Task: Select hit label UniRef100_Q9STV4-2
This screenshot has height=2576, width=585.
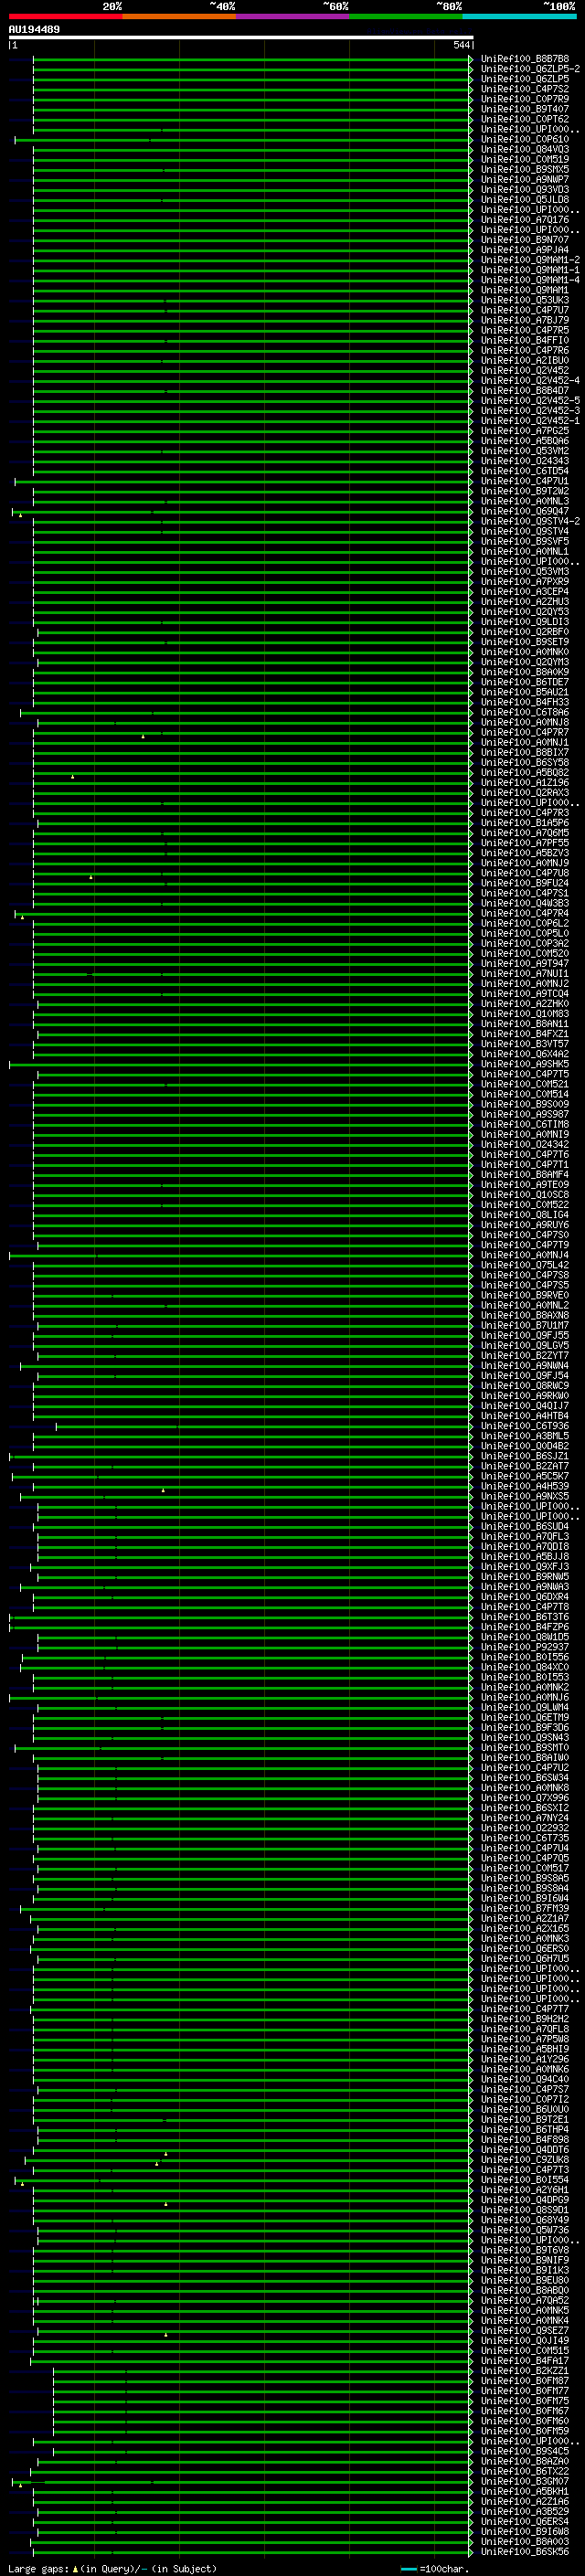Action: pyautogui.click(x=530, y=521)
